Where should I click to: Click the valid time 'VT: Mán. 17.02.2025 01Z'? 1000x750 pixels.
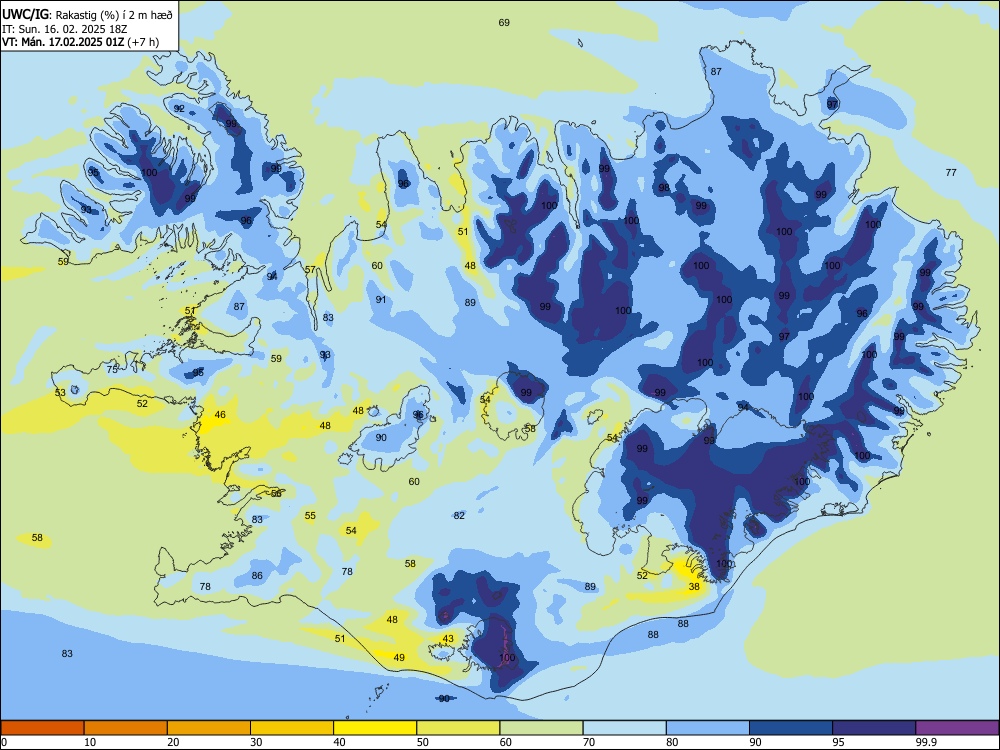click(x=63, y=42)
